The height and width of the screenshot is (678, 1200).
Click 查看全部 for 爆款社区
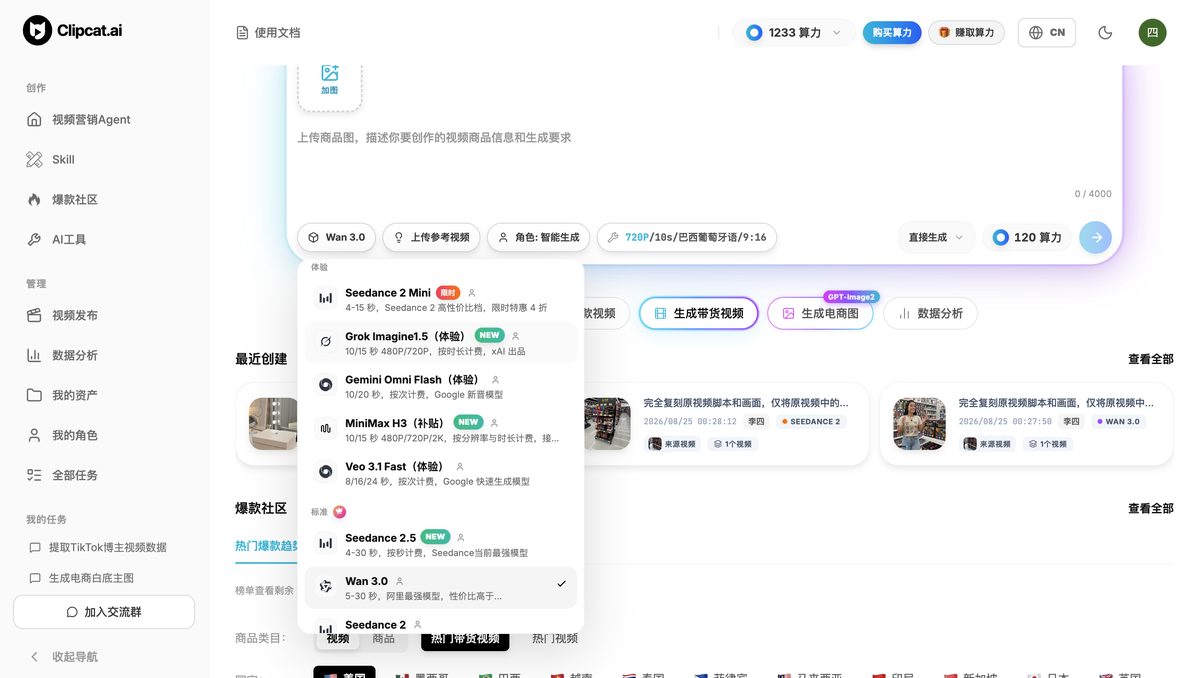pyautogui.click(x=1151, y=508)
